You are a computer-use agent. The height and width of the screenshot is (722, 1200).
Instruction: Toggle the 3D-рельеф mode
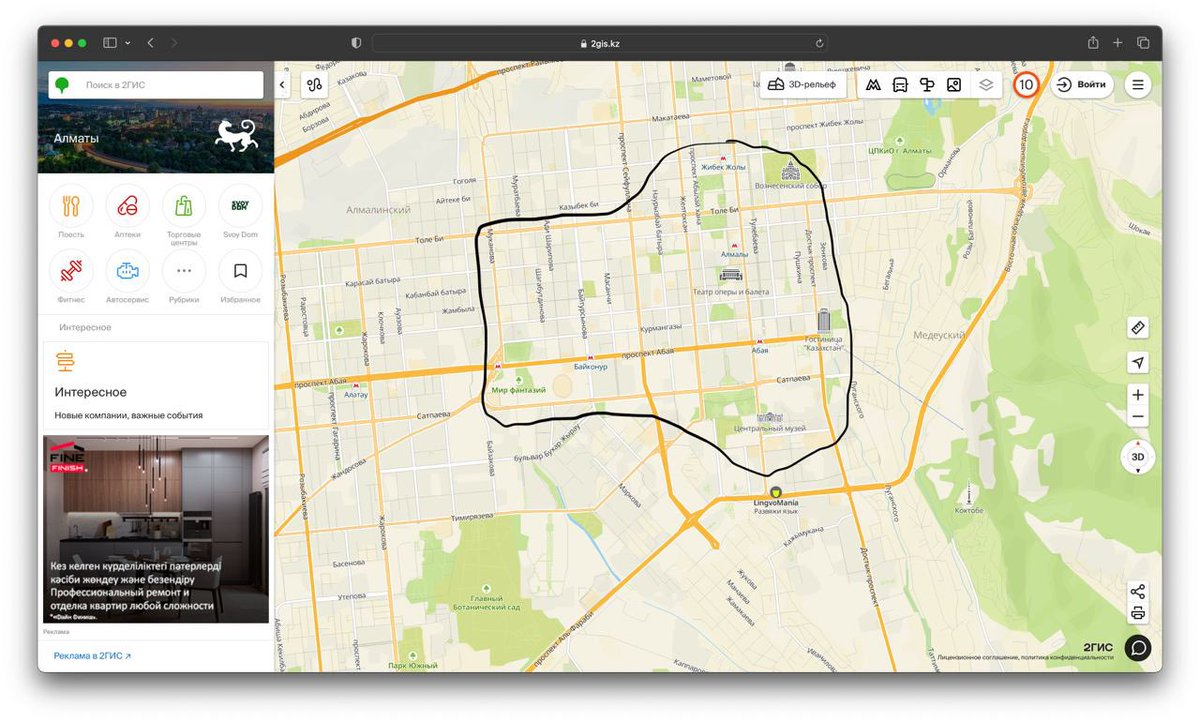[804, 85]
